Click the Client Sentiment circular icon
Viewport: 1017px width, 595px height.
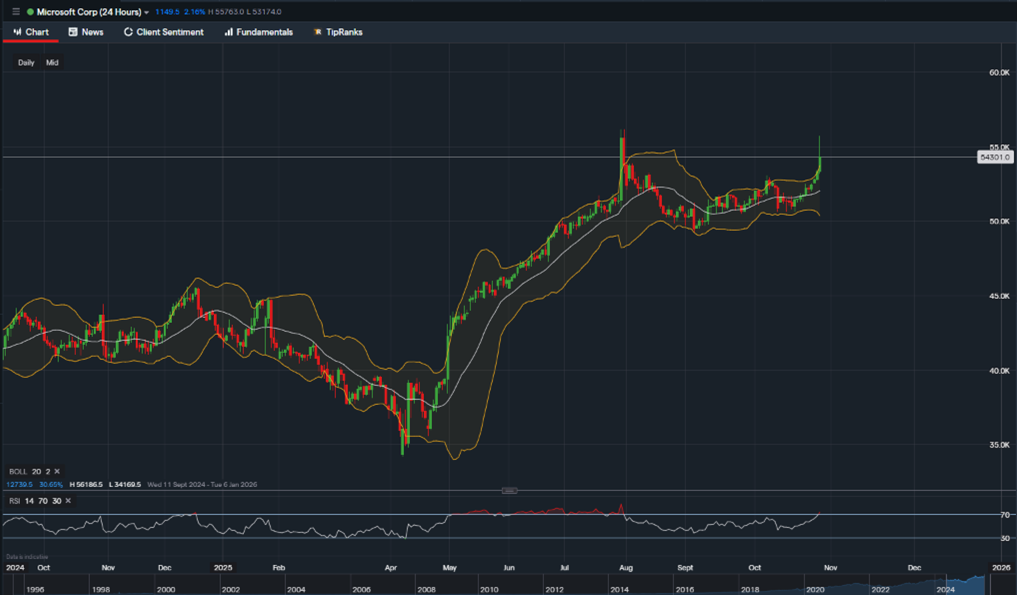point(128,31)
